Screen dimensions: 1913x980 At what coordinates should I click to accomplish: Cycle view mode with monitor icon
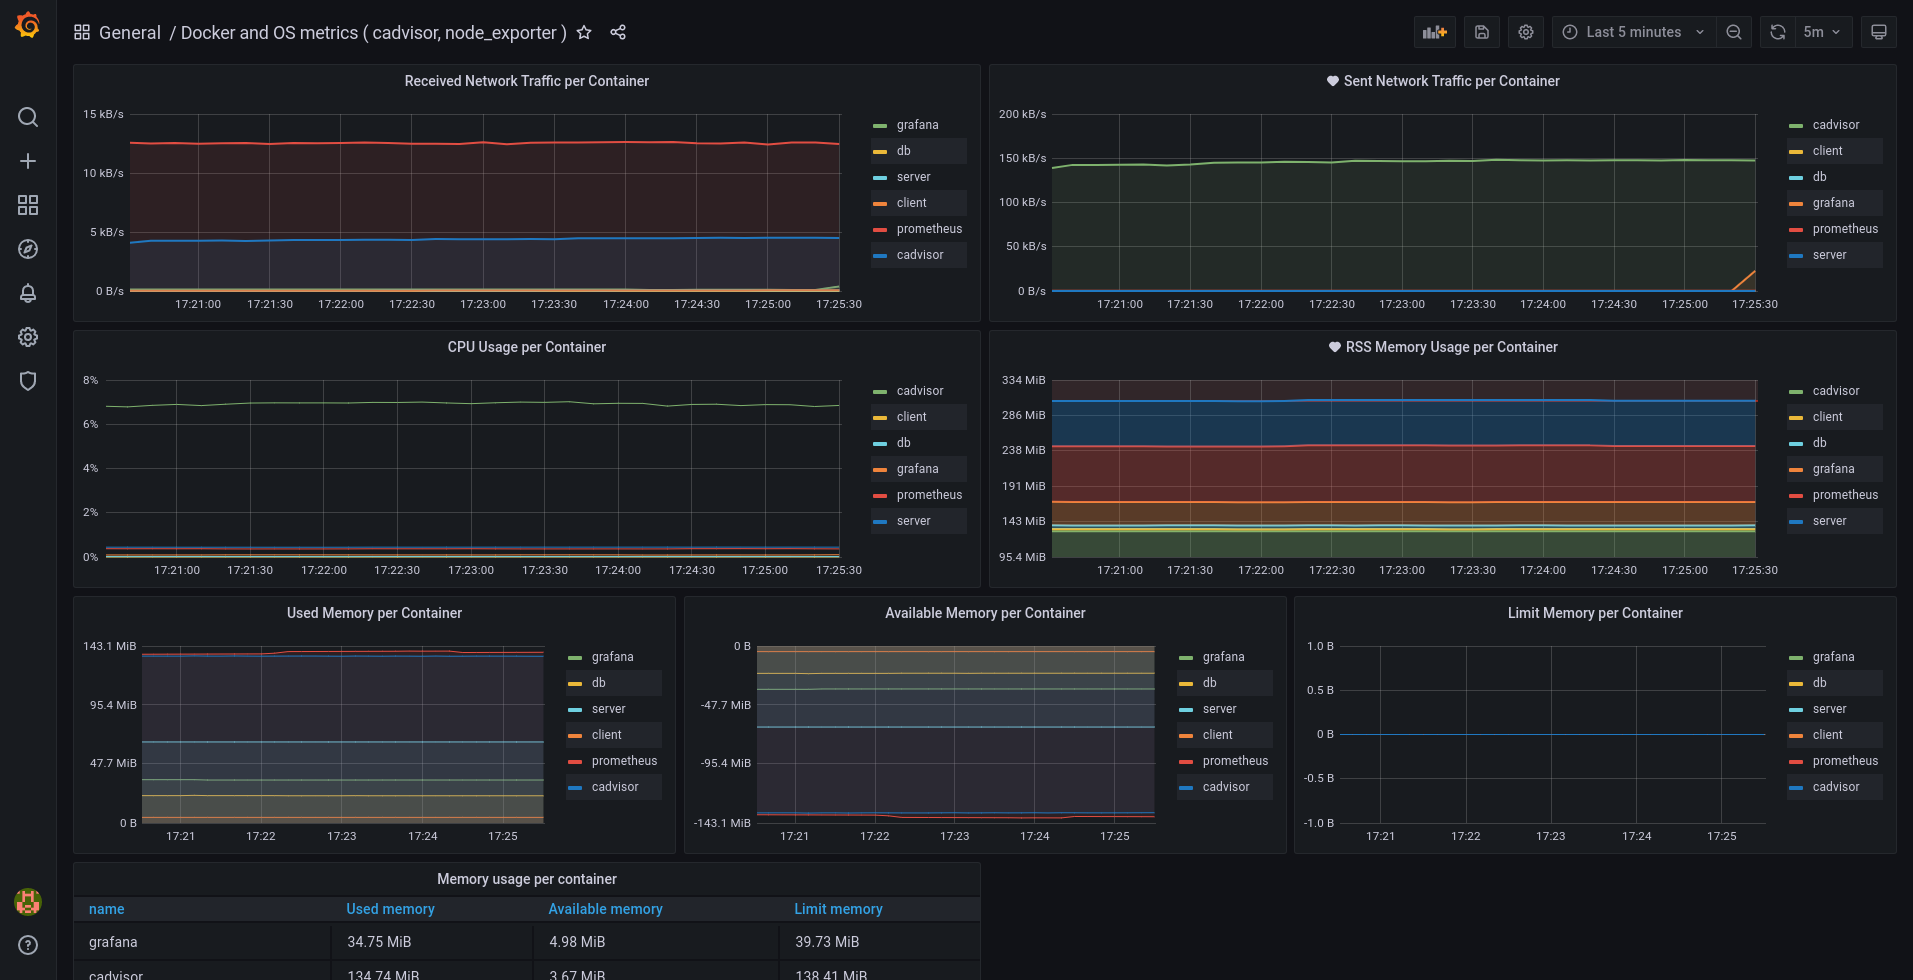(x=1879, y=32)
